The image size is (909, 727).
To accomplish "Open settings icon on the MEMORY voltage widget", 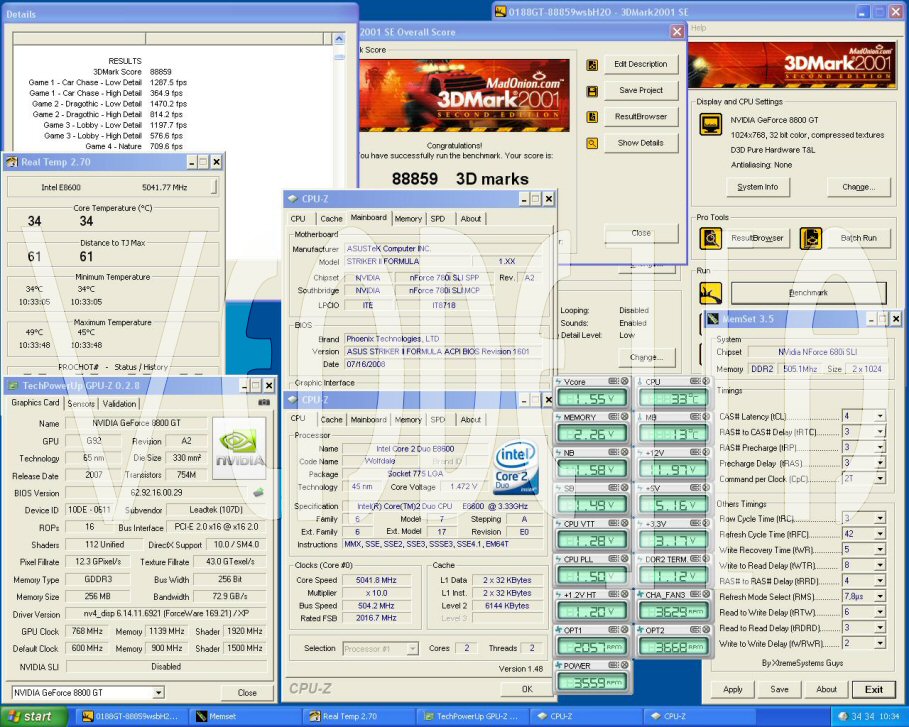I will pos(613,417).
